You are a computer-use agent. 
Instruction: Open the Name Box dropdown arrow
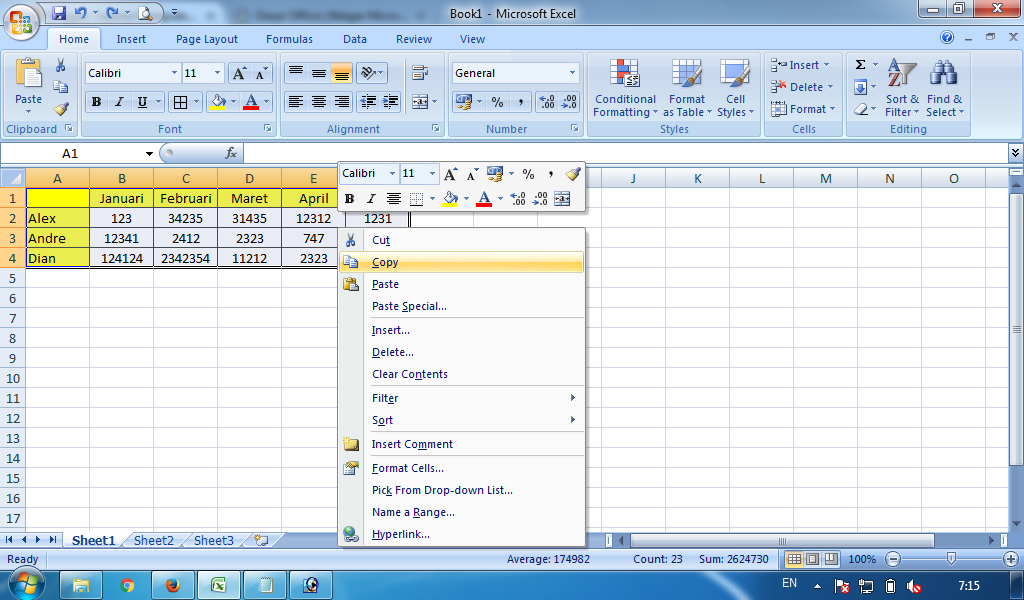coord(149,154)
